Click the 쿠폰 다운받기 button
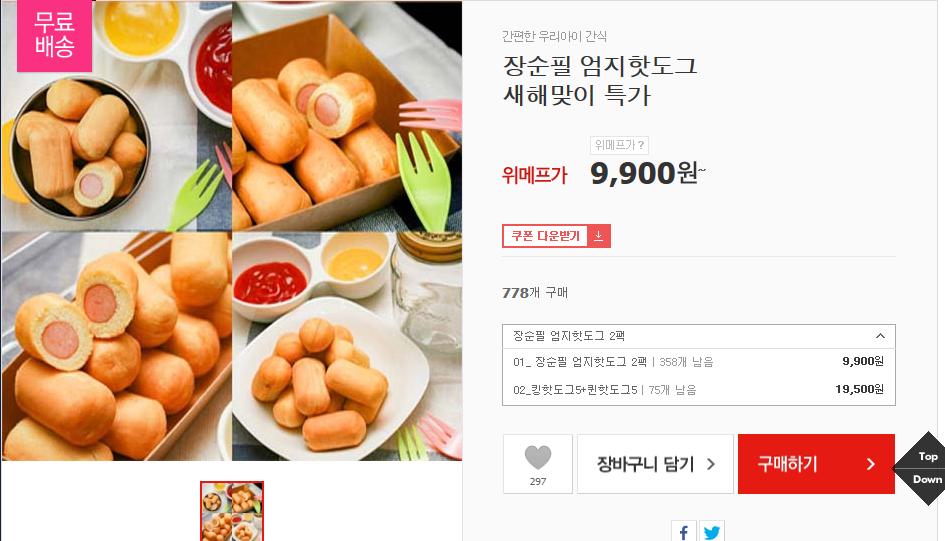The height and width of the screenshot is (541, 945). point(556,236)
